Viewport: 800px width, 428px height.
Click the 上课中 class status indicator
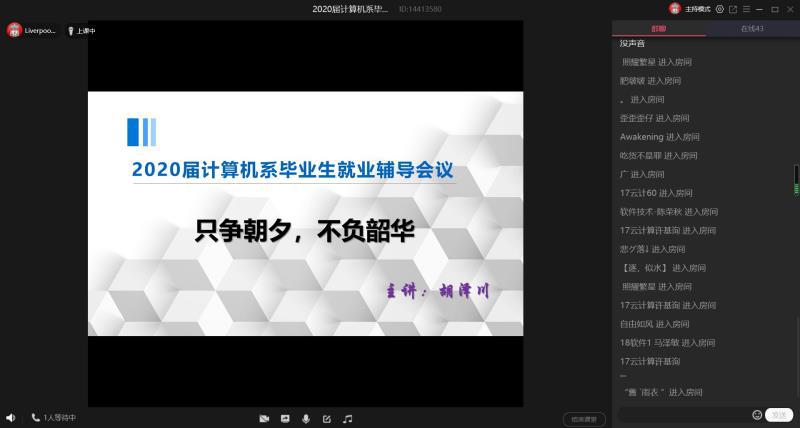point(81,31)
